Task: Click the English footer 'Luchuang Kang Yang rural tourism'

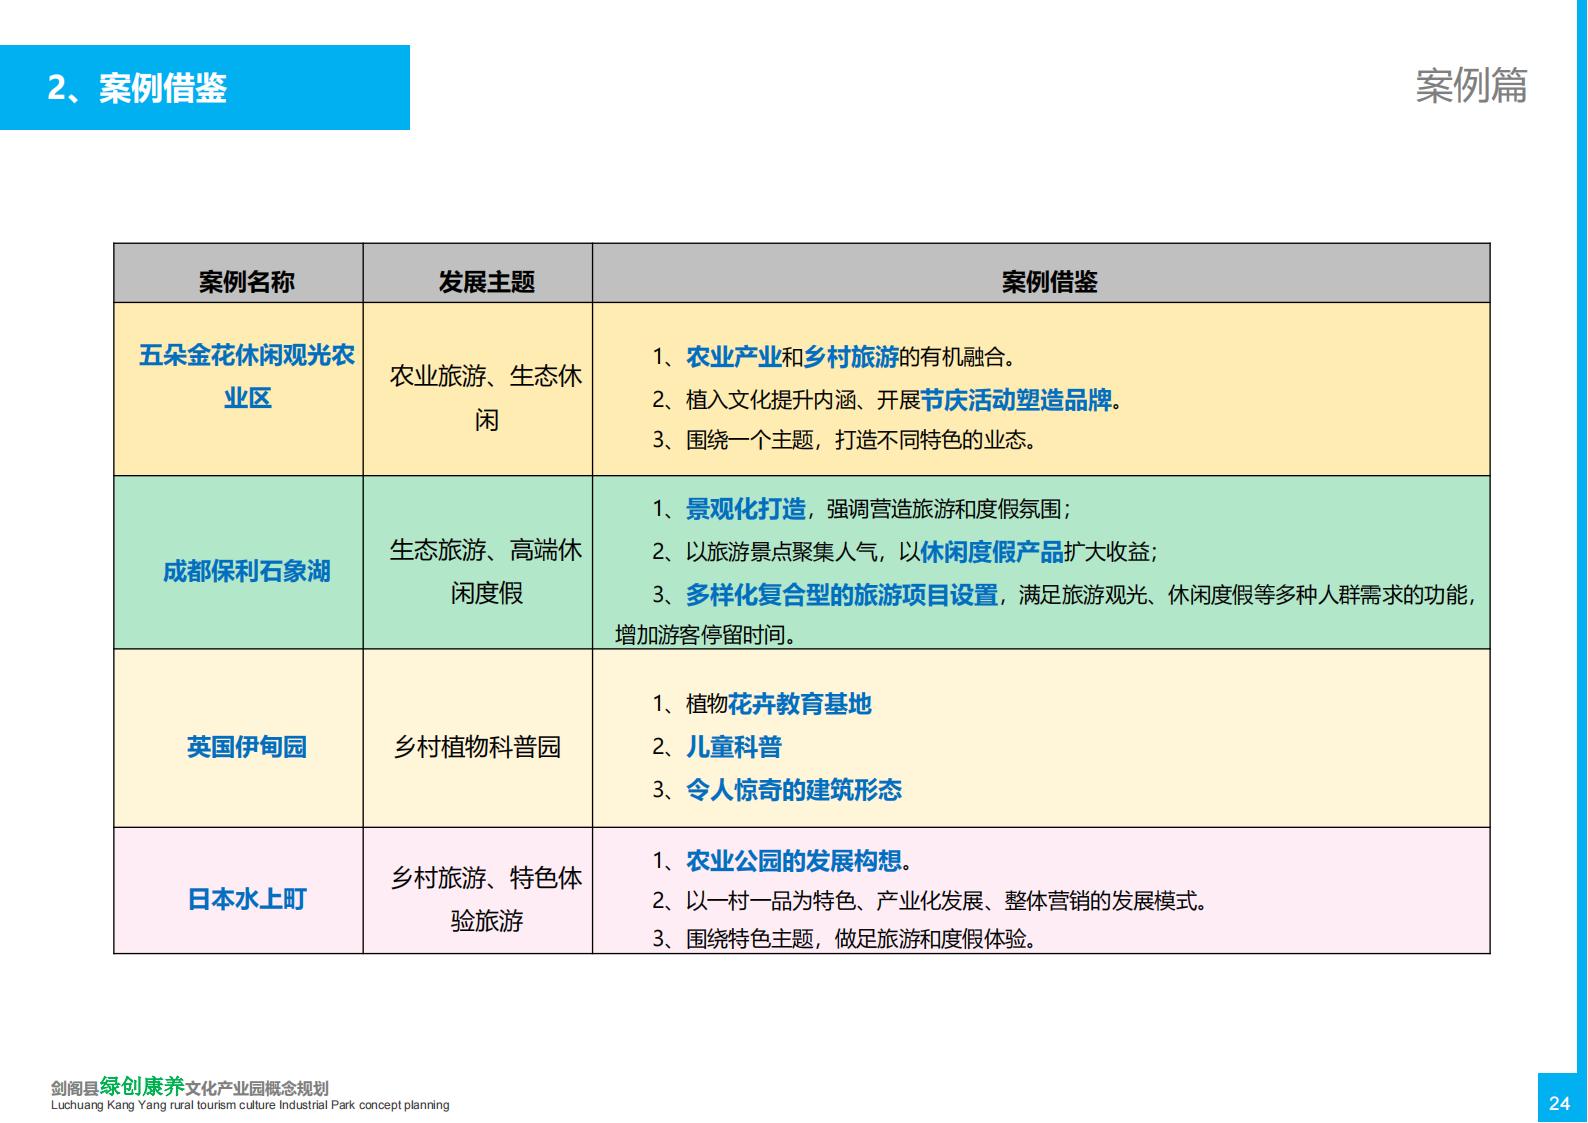Action: click(250, 1105)
